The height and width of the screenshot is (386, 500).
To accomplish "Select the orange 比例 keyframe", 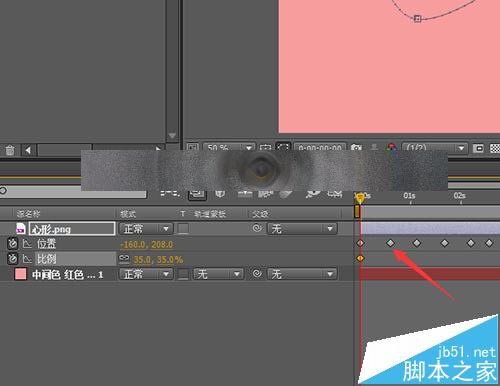I will tap(360, 258).
